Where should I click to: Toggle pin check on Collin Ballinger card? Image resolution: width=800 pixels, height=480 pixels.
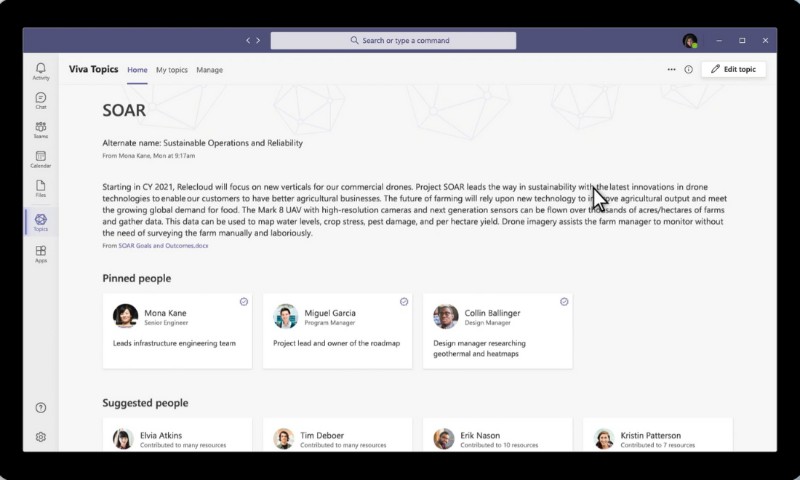(x=564, y=302)
